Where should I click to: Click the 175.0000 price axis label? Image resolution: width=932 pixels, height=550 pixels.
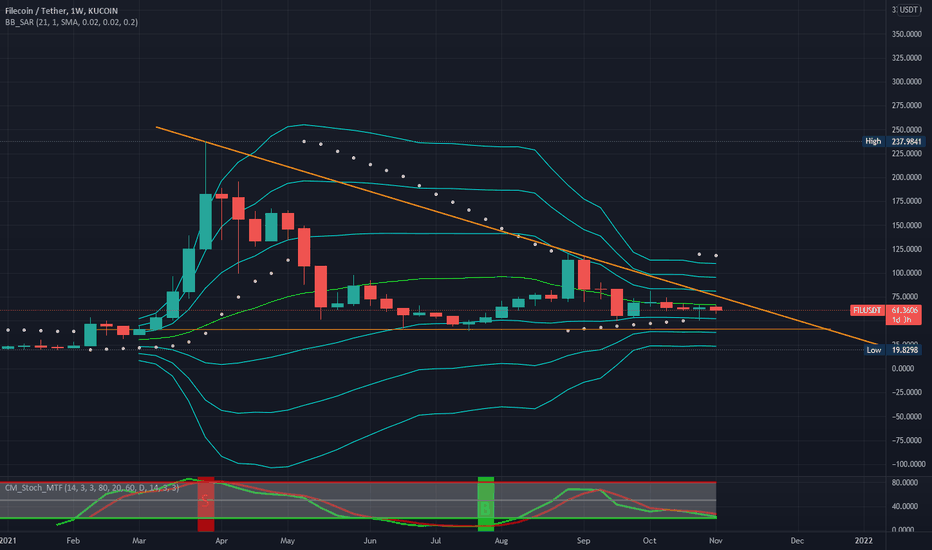906,201
